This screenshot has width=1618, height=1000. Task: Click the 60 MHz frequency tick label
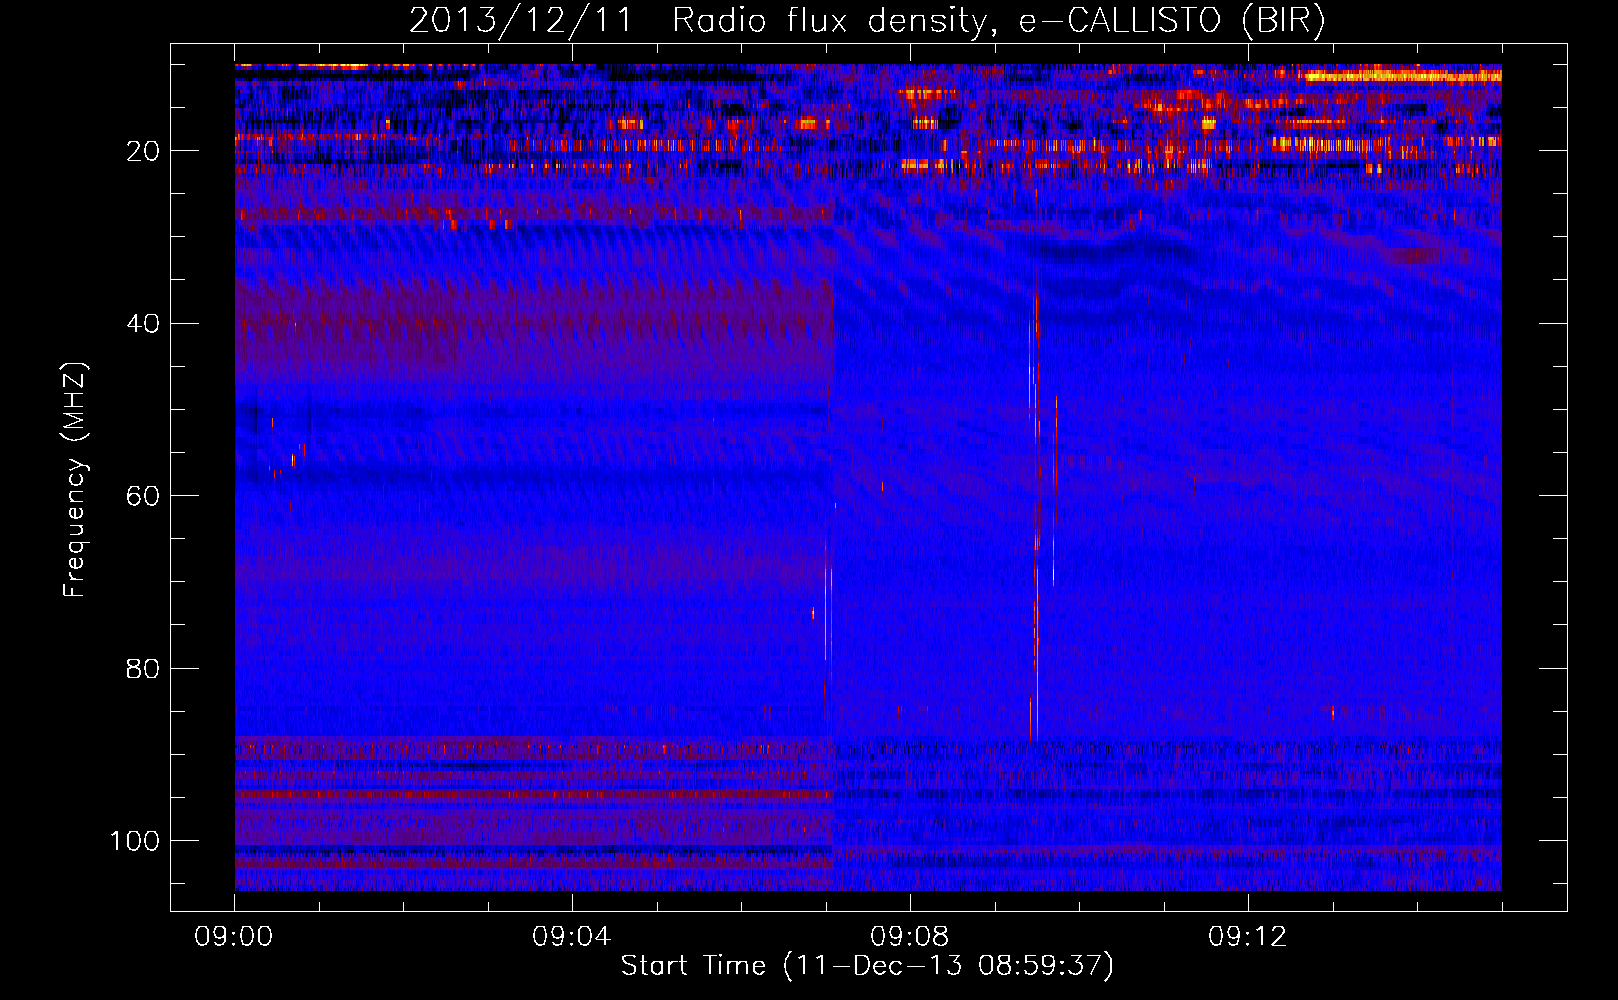tap(144, 496)
